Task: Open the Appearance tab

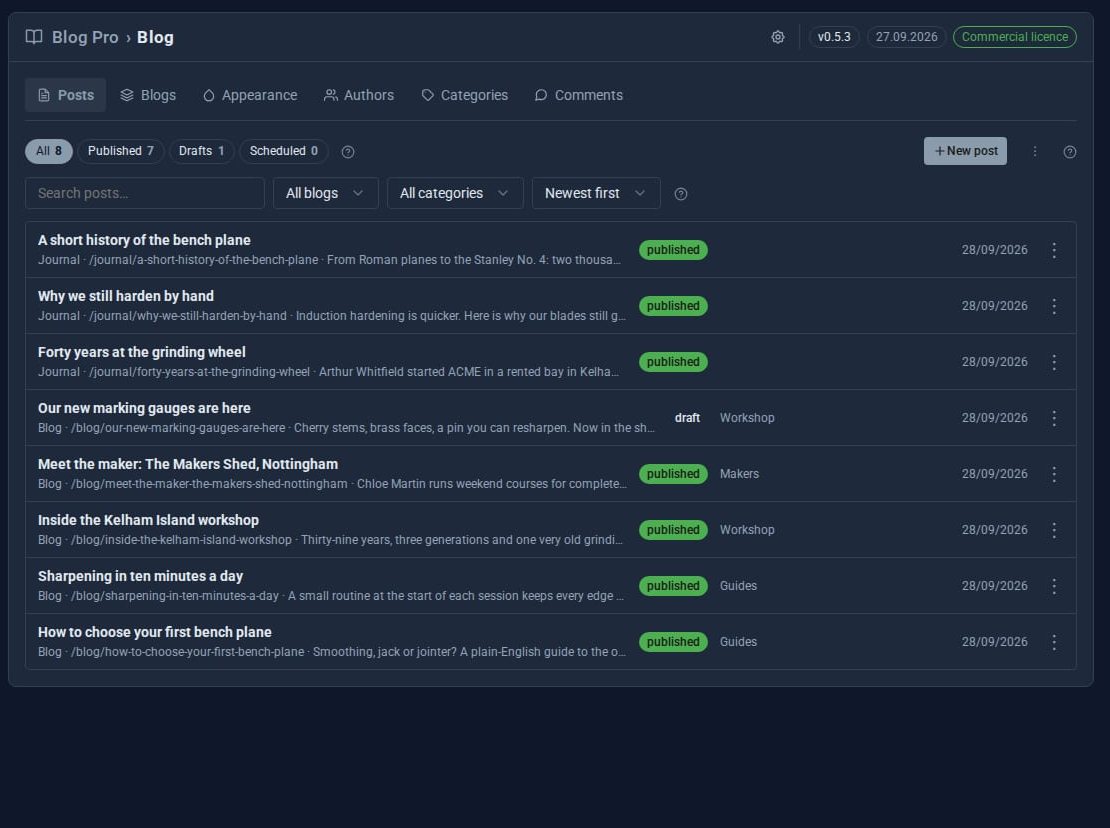Action: click(250, 95)
